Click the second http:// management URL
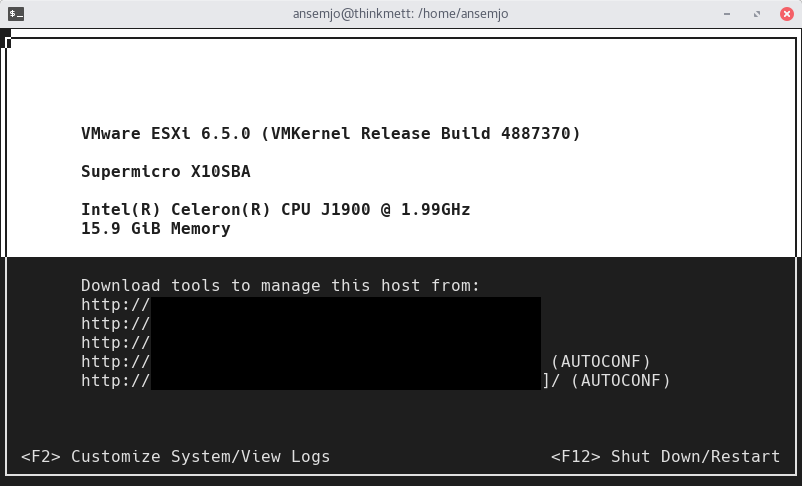This screenshot has height=486, width=802. [115, 323]
